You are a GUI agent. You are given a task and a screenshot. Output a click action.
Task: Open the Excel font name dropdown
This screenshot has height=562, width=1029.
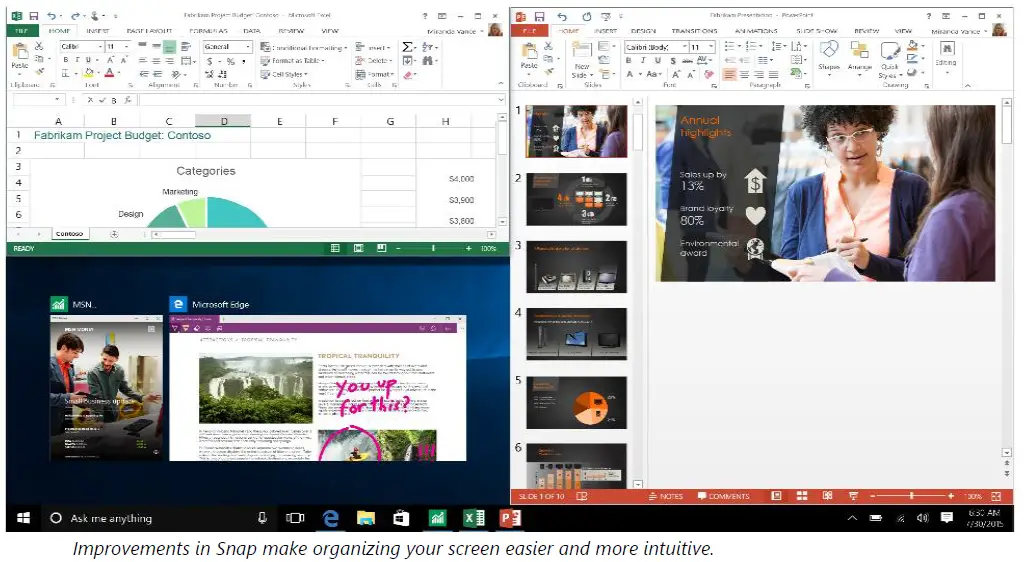[100, 47]
